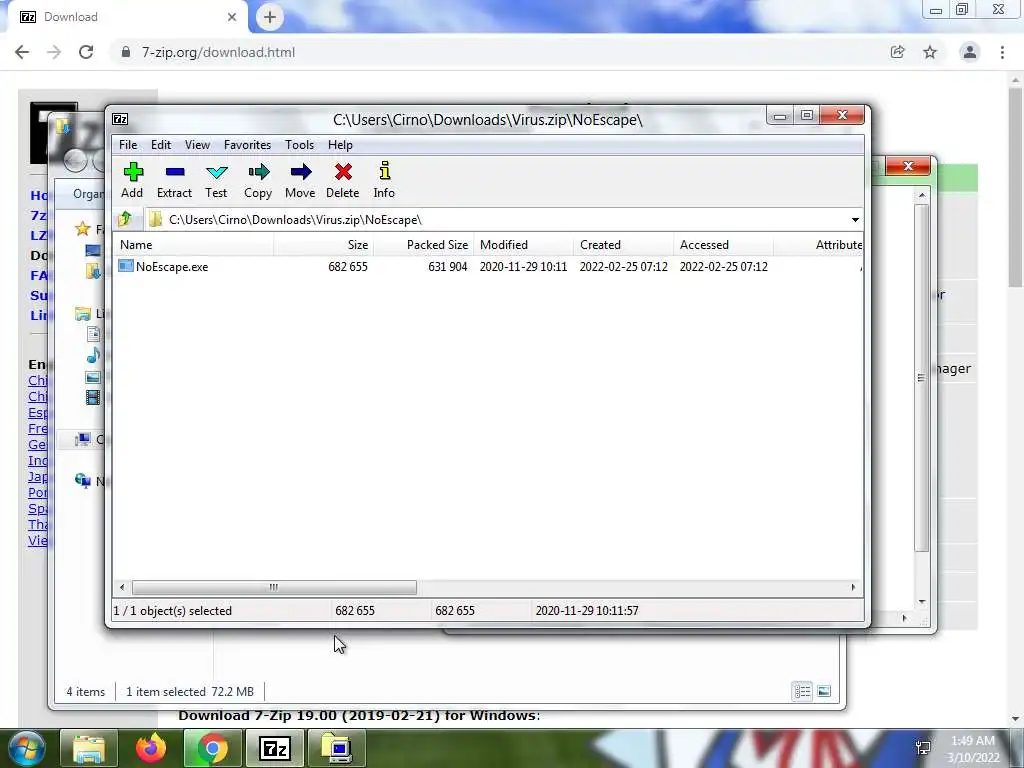
Task: Click the Move toolbar icon
Action: point(300,172)
